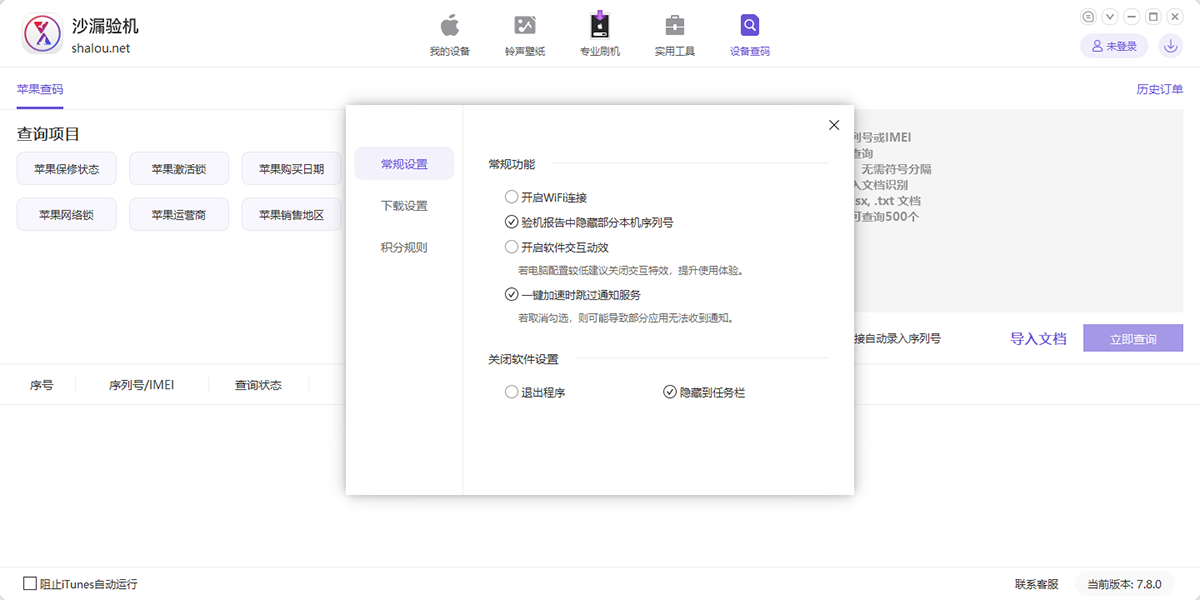This screenshot has width=1200, height=600.
Task: Select 退出程序 radio option
Action: (511, 393)
